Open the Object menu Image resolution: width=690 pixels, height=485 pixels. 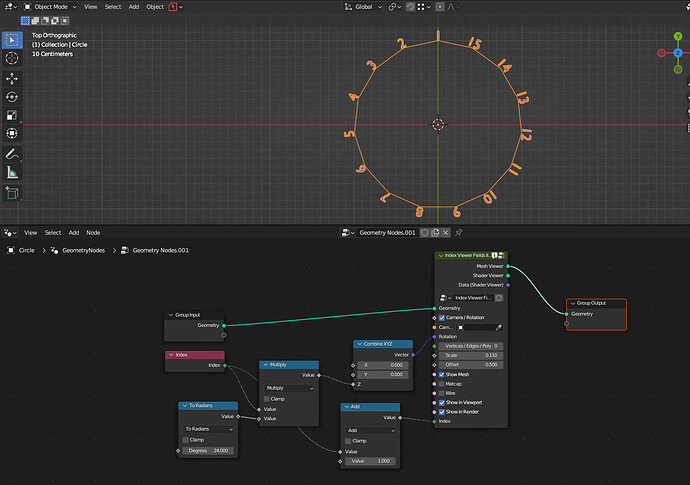click(155, 7)
